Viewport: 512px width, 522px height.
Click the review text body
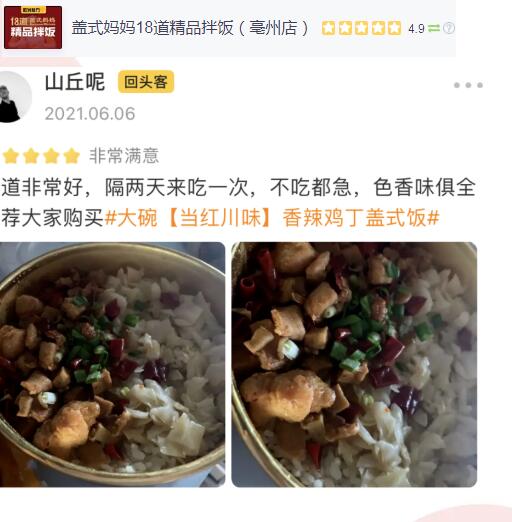click(238, 203)
